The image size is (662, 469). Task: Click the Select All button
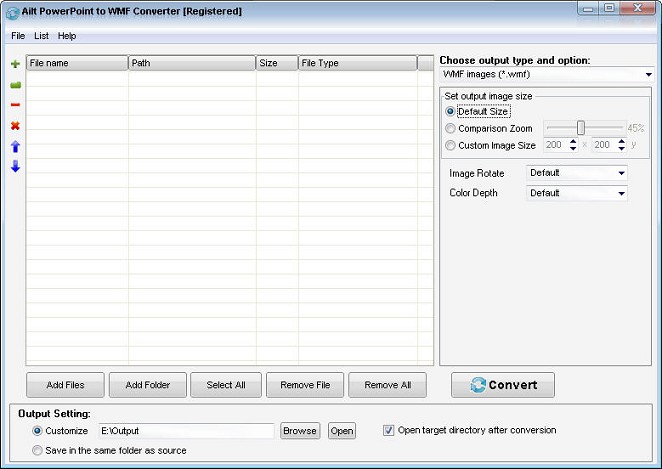click(226, 385)
